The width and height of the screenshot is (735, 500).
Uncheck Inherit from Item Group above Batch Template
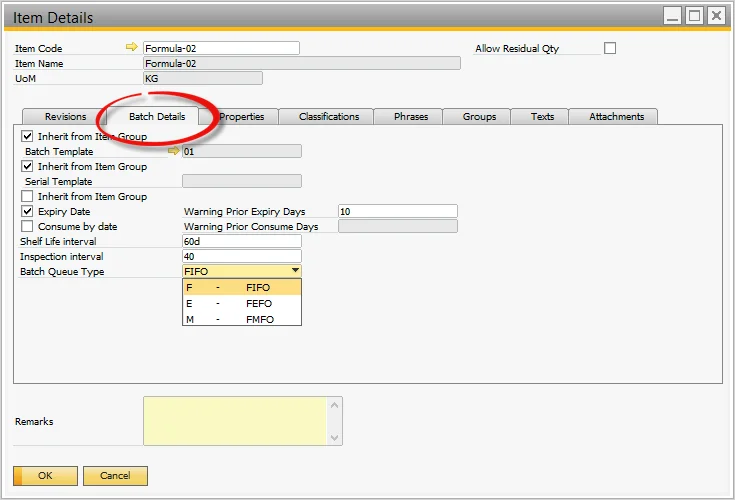pos(27,136)
